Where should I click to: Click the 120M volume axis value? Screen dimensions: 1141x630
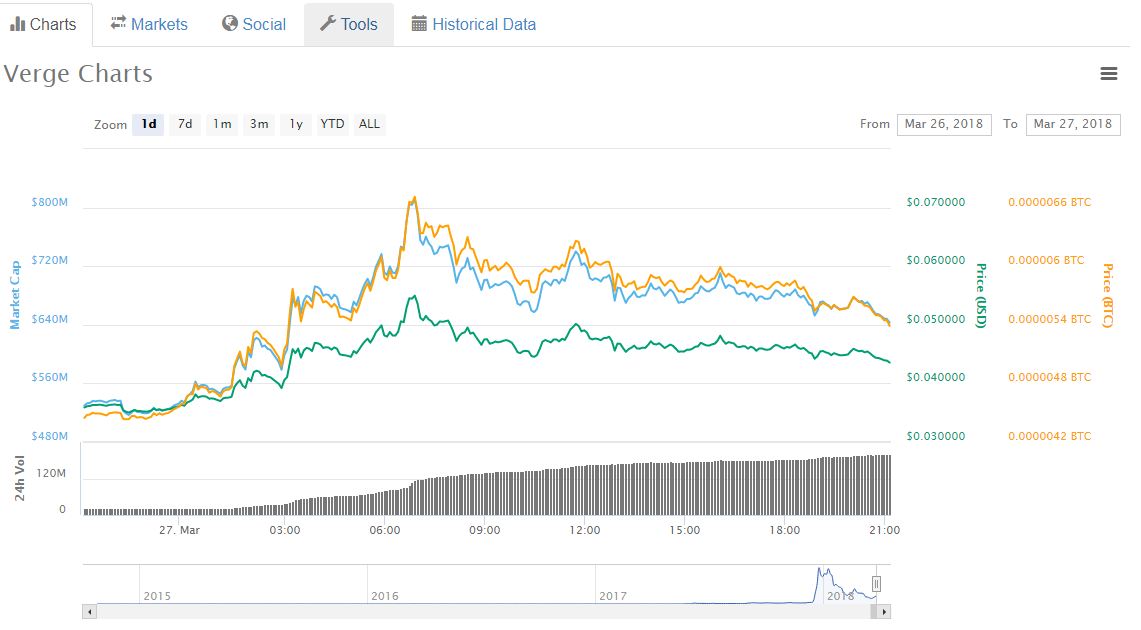click(x=51, y=474)
